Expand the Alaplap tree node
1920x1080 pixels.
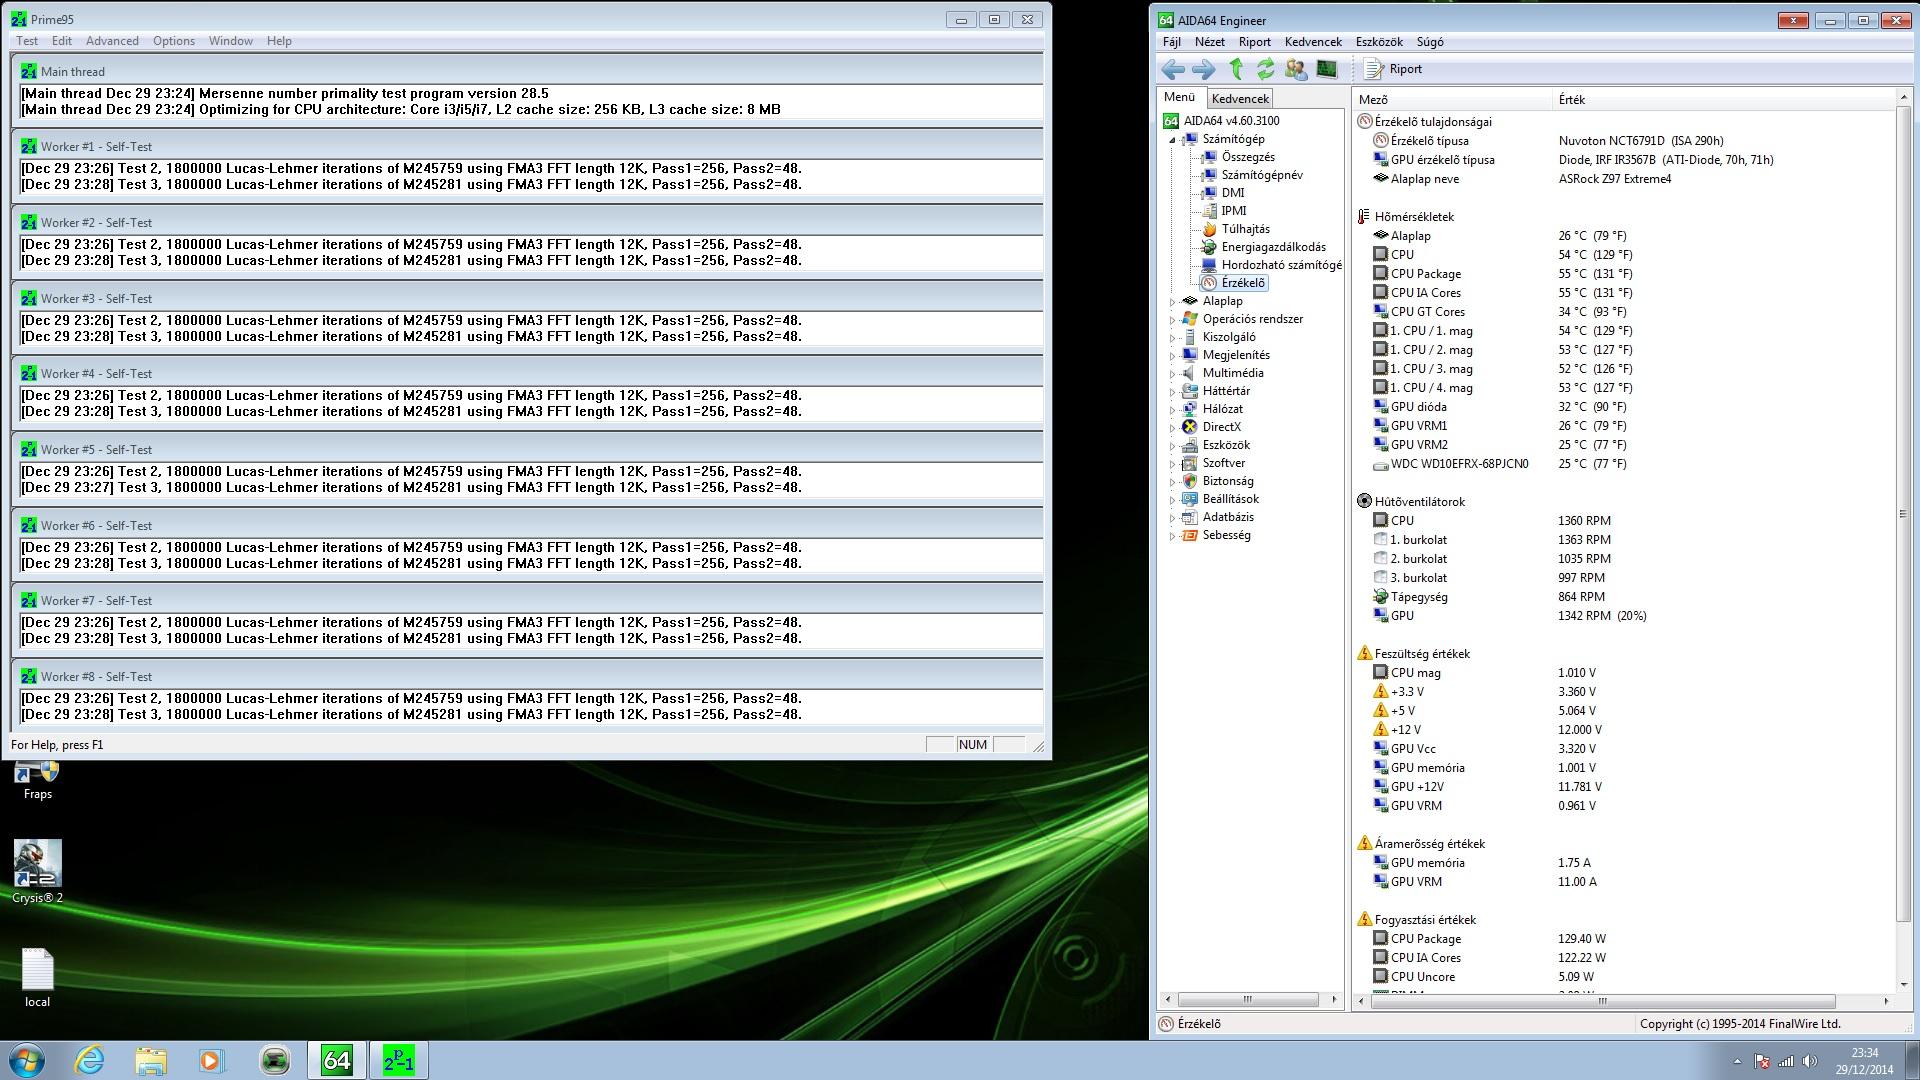[x=1173, y=301]
